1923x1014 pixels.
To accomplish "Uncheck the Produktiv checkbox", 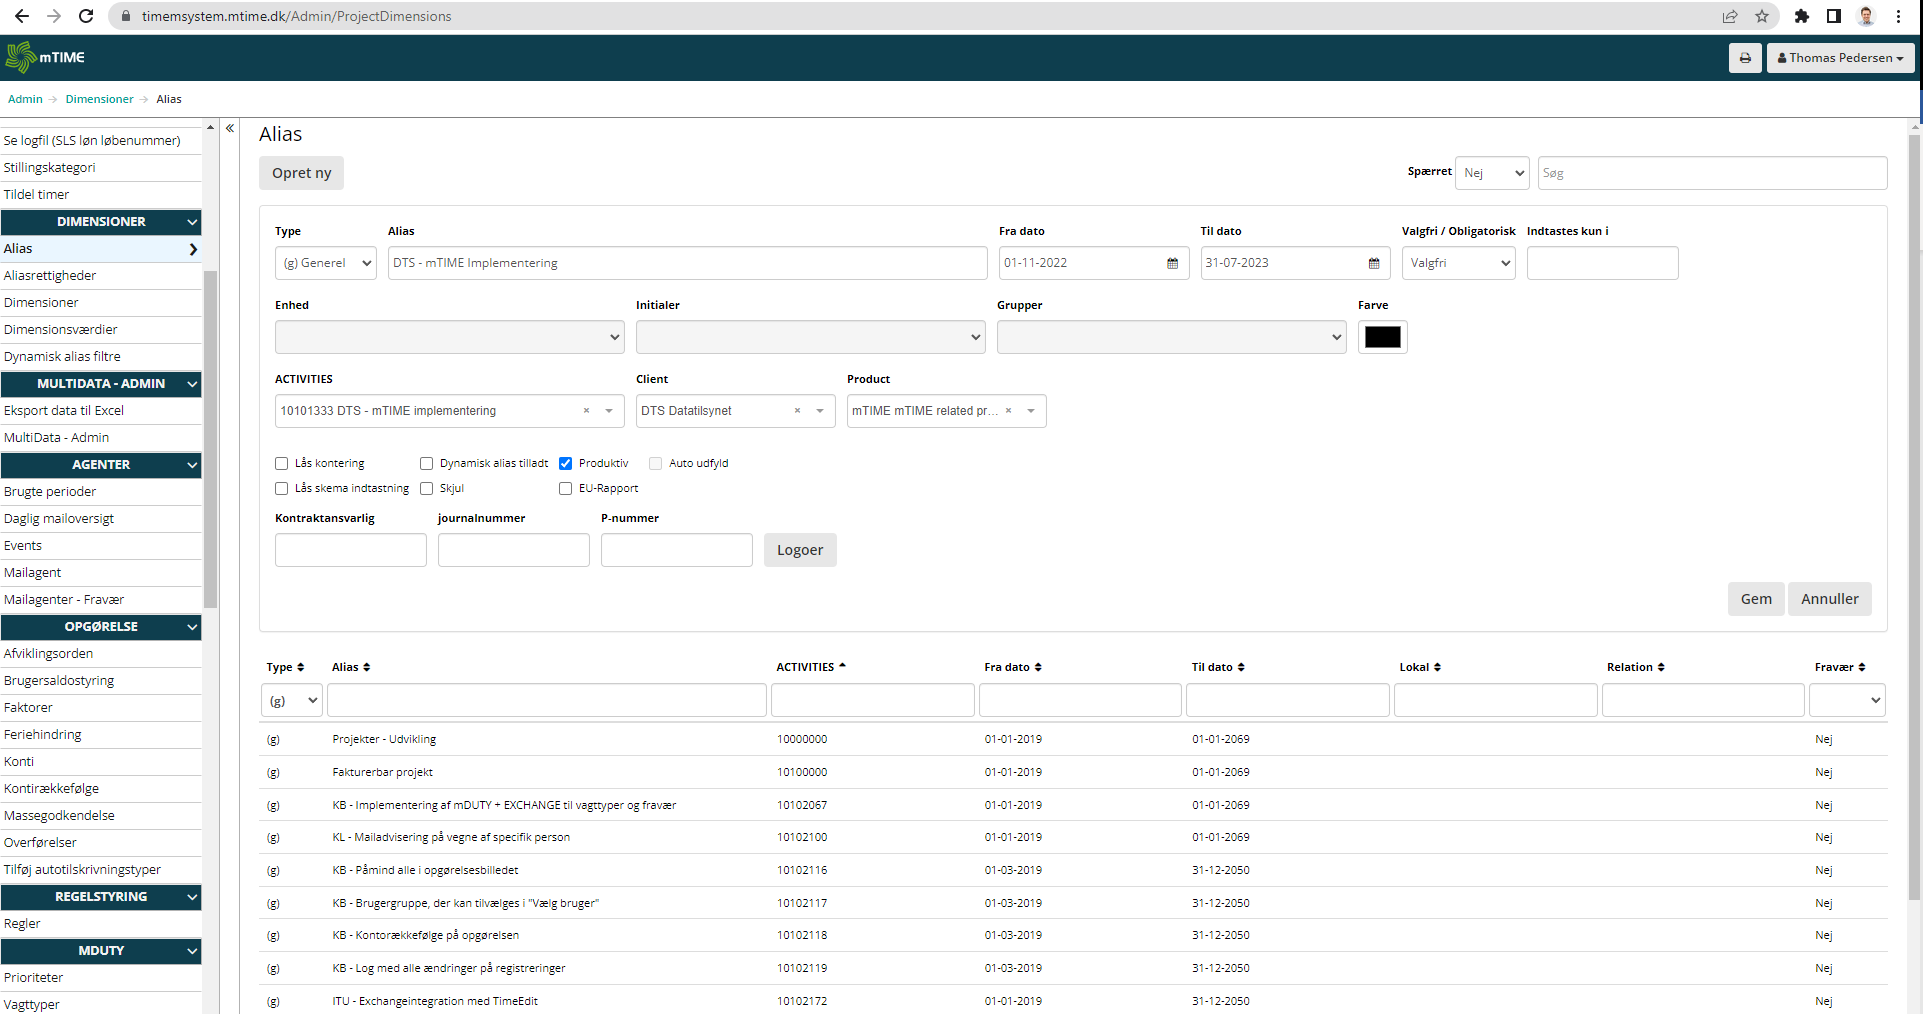I will point(565,463).
